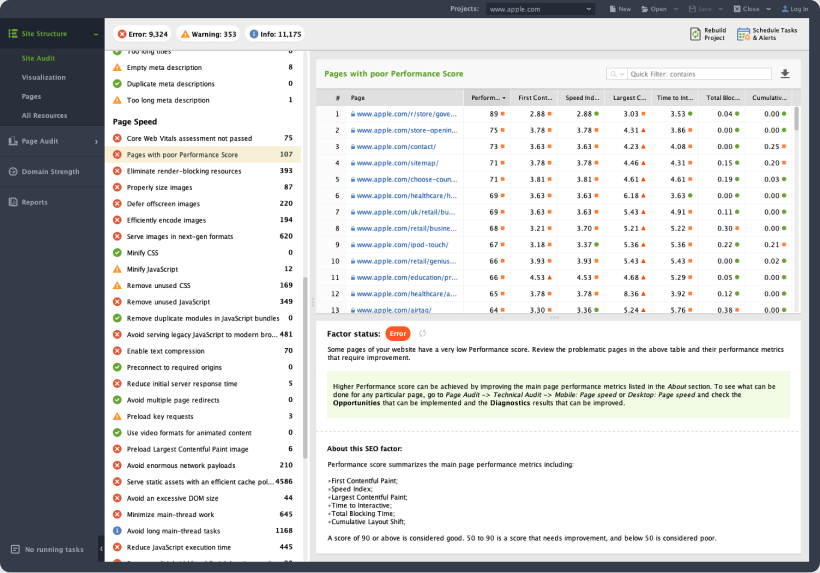This screenshot has height=573, width=820.
Task: Select Avoid an excessive DOM size
Action: coord(204,498)
